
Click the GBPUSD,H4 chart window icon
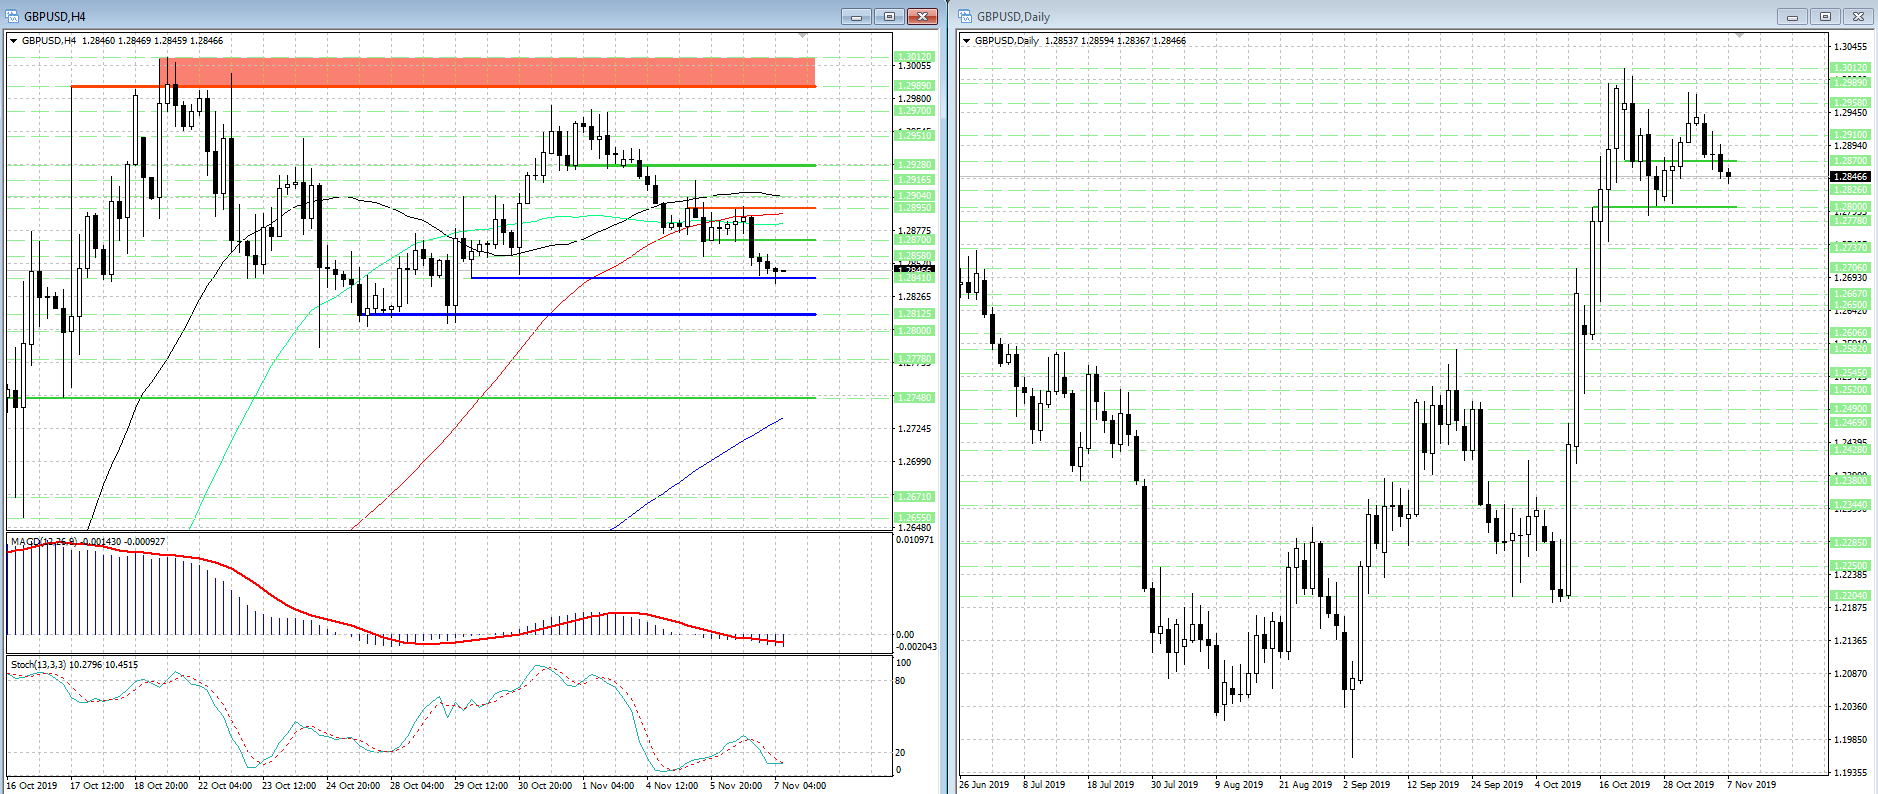tap(12, 16)
